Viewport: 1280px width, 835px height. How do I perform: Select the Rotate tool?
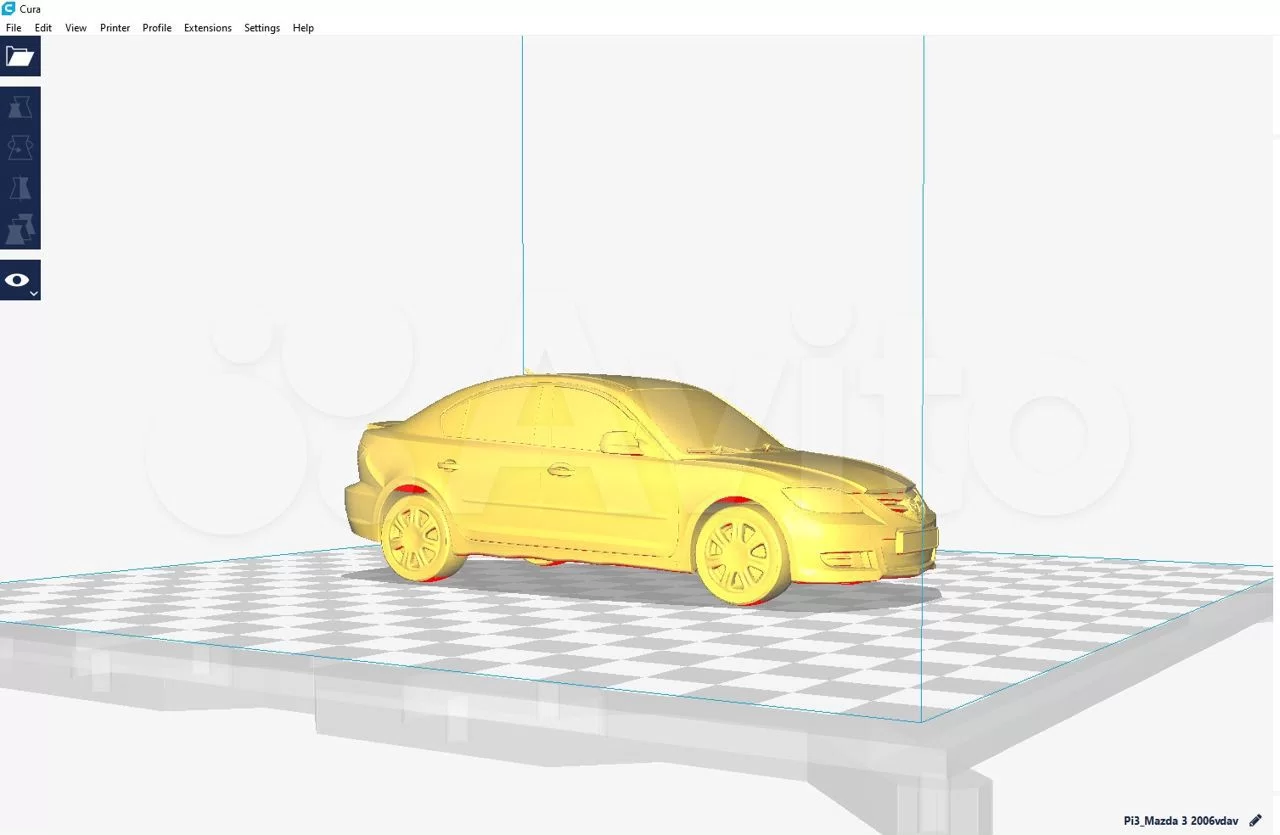coord(19,188)
